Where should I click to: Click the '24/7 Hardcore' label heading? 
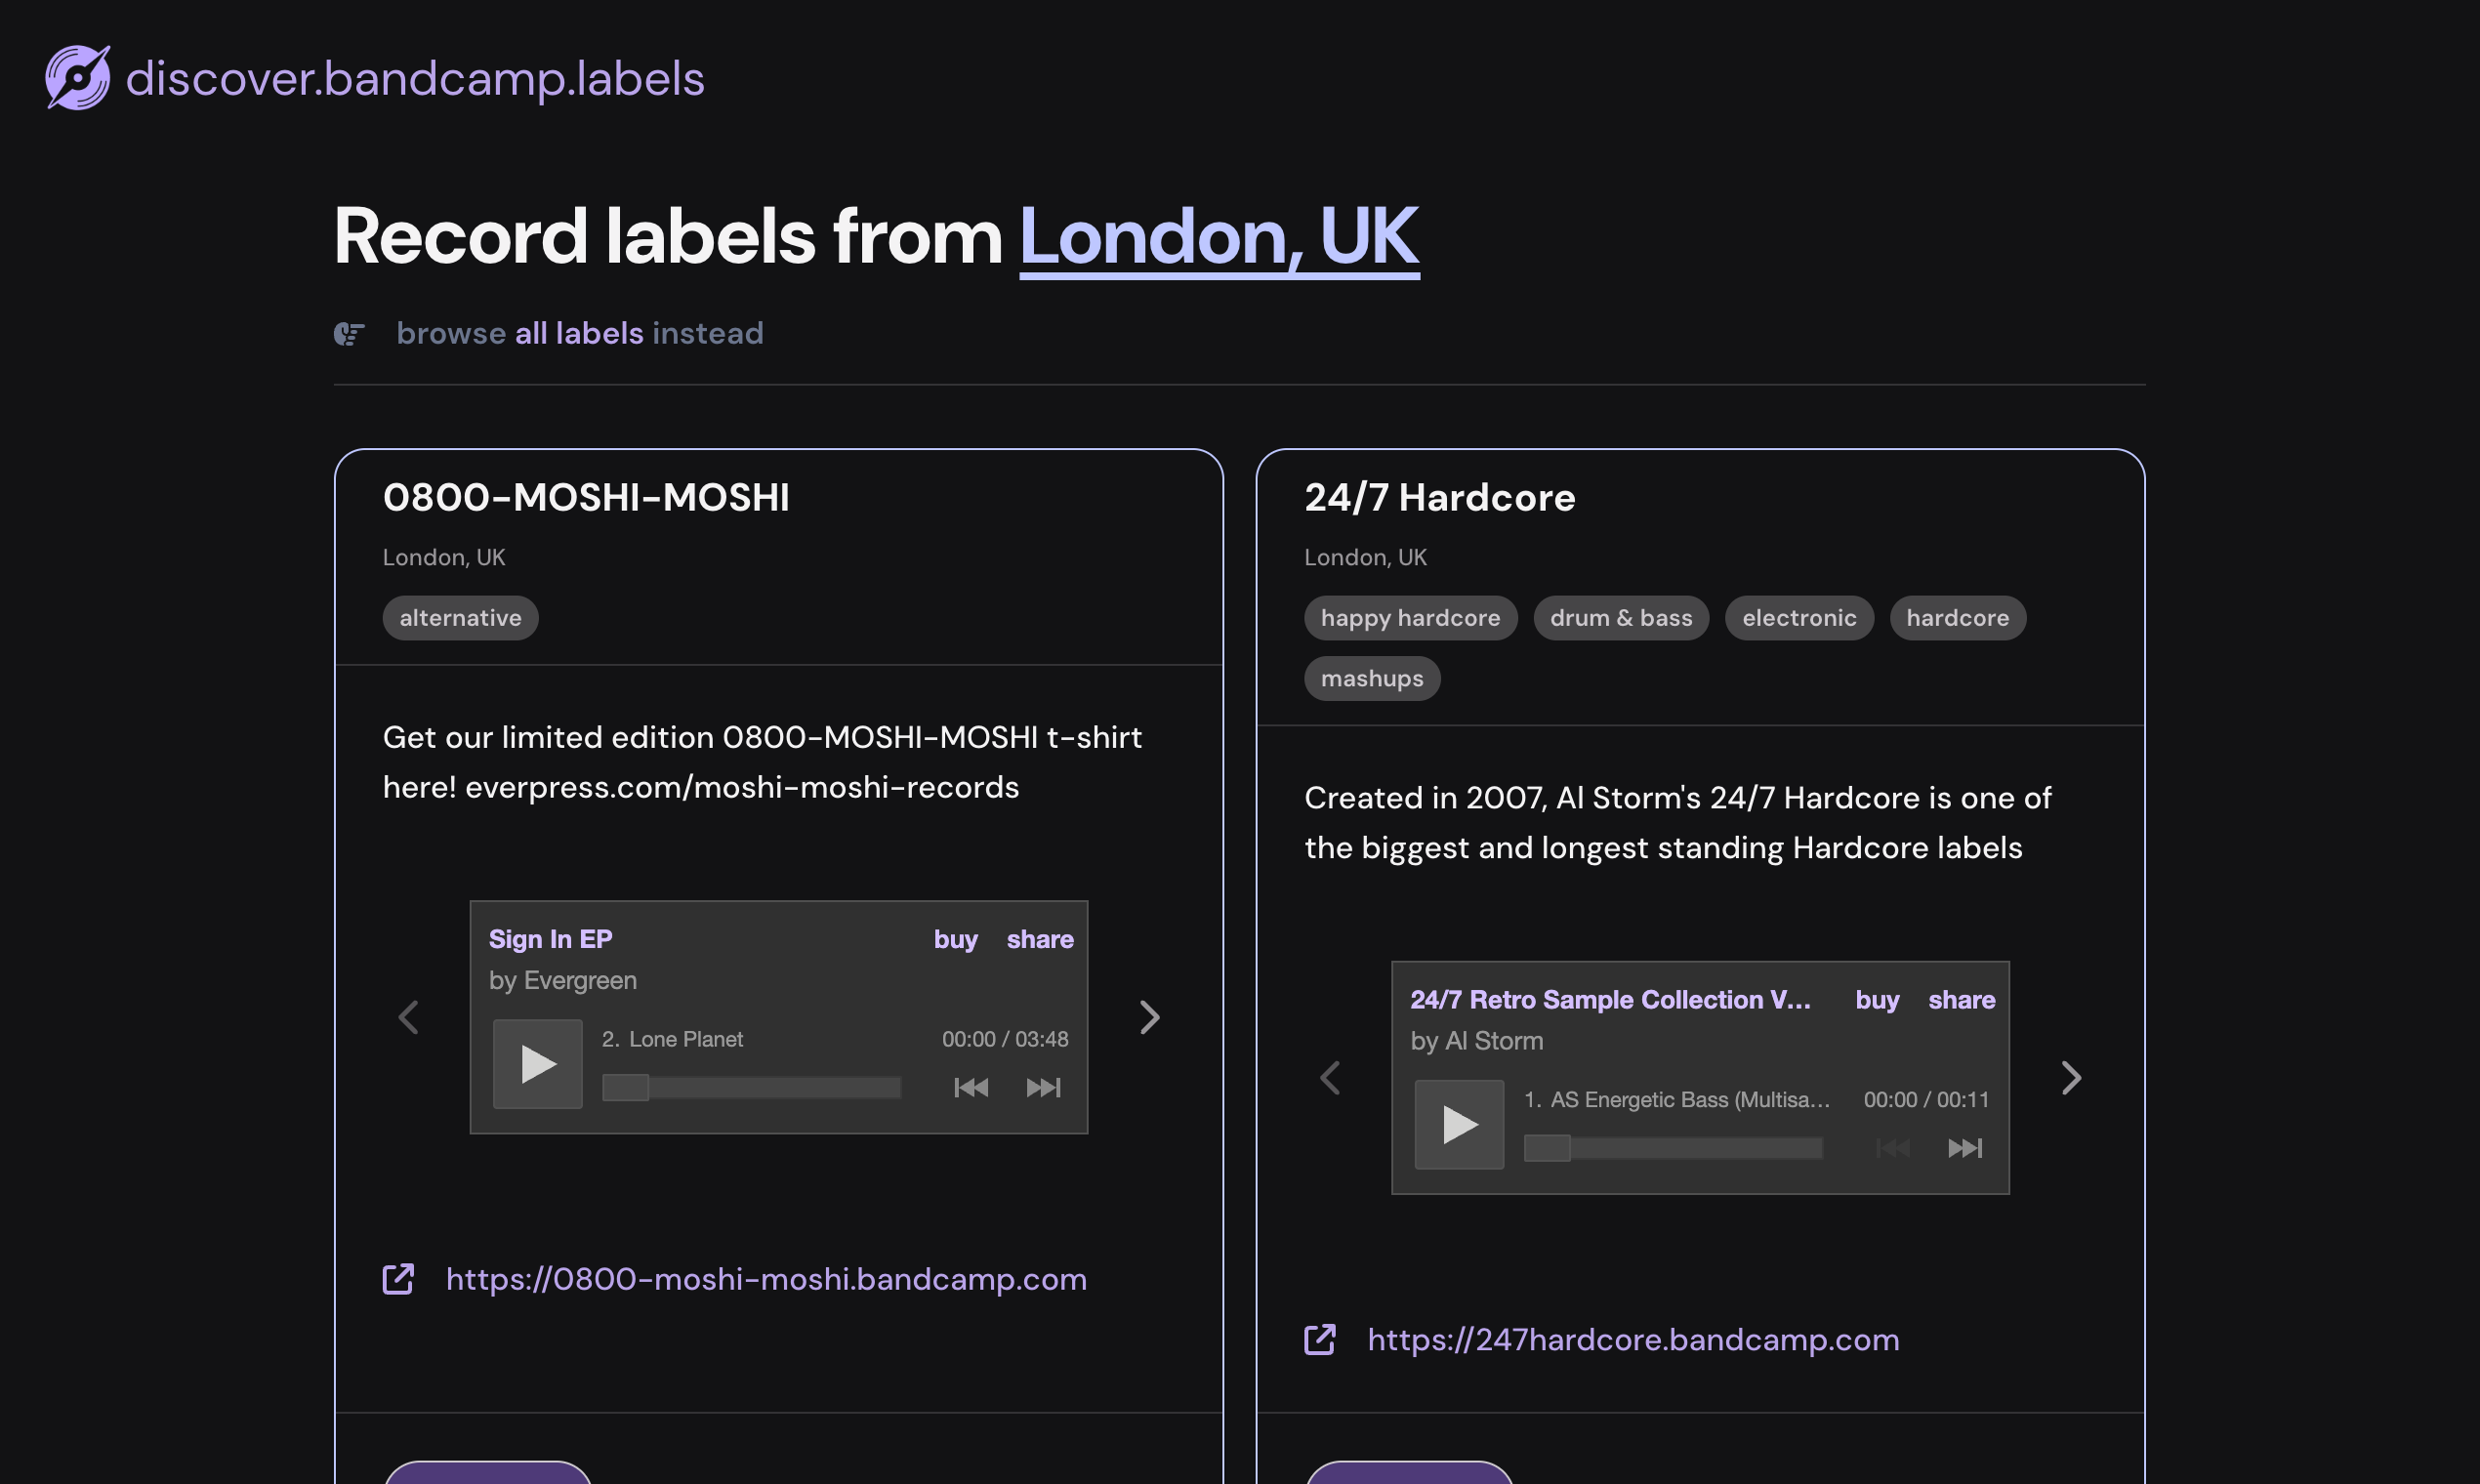(x=1440, y=498)
